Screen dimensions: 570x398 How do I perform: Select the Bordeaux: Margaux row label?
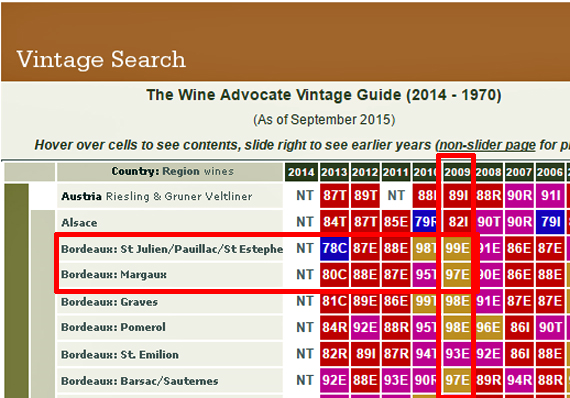coord(114,275)
